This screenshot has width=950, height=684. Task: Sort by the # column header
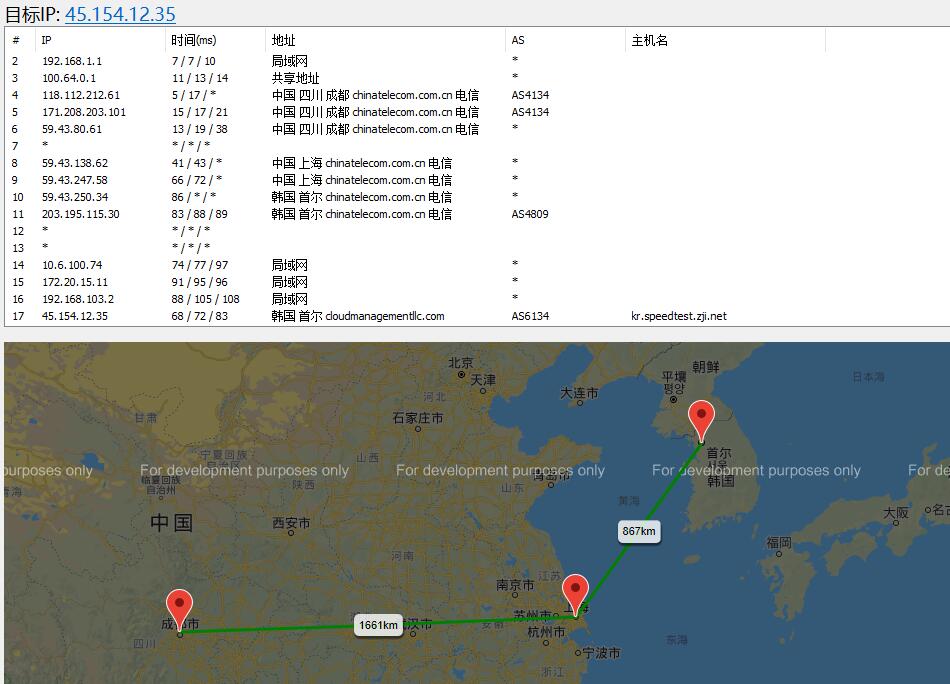(x=16, y=41)
